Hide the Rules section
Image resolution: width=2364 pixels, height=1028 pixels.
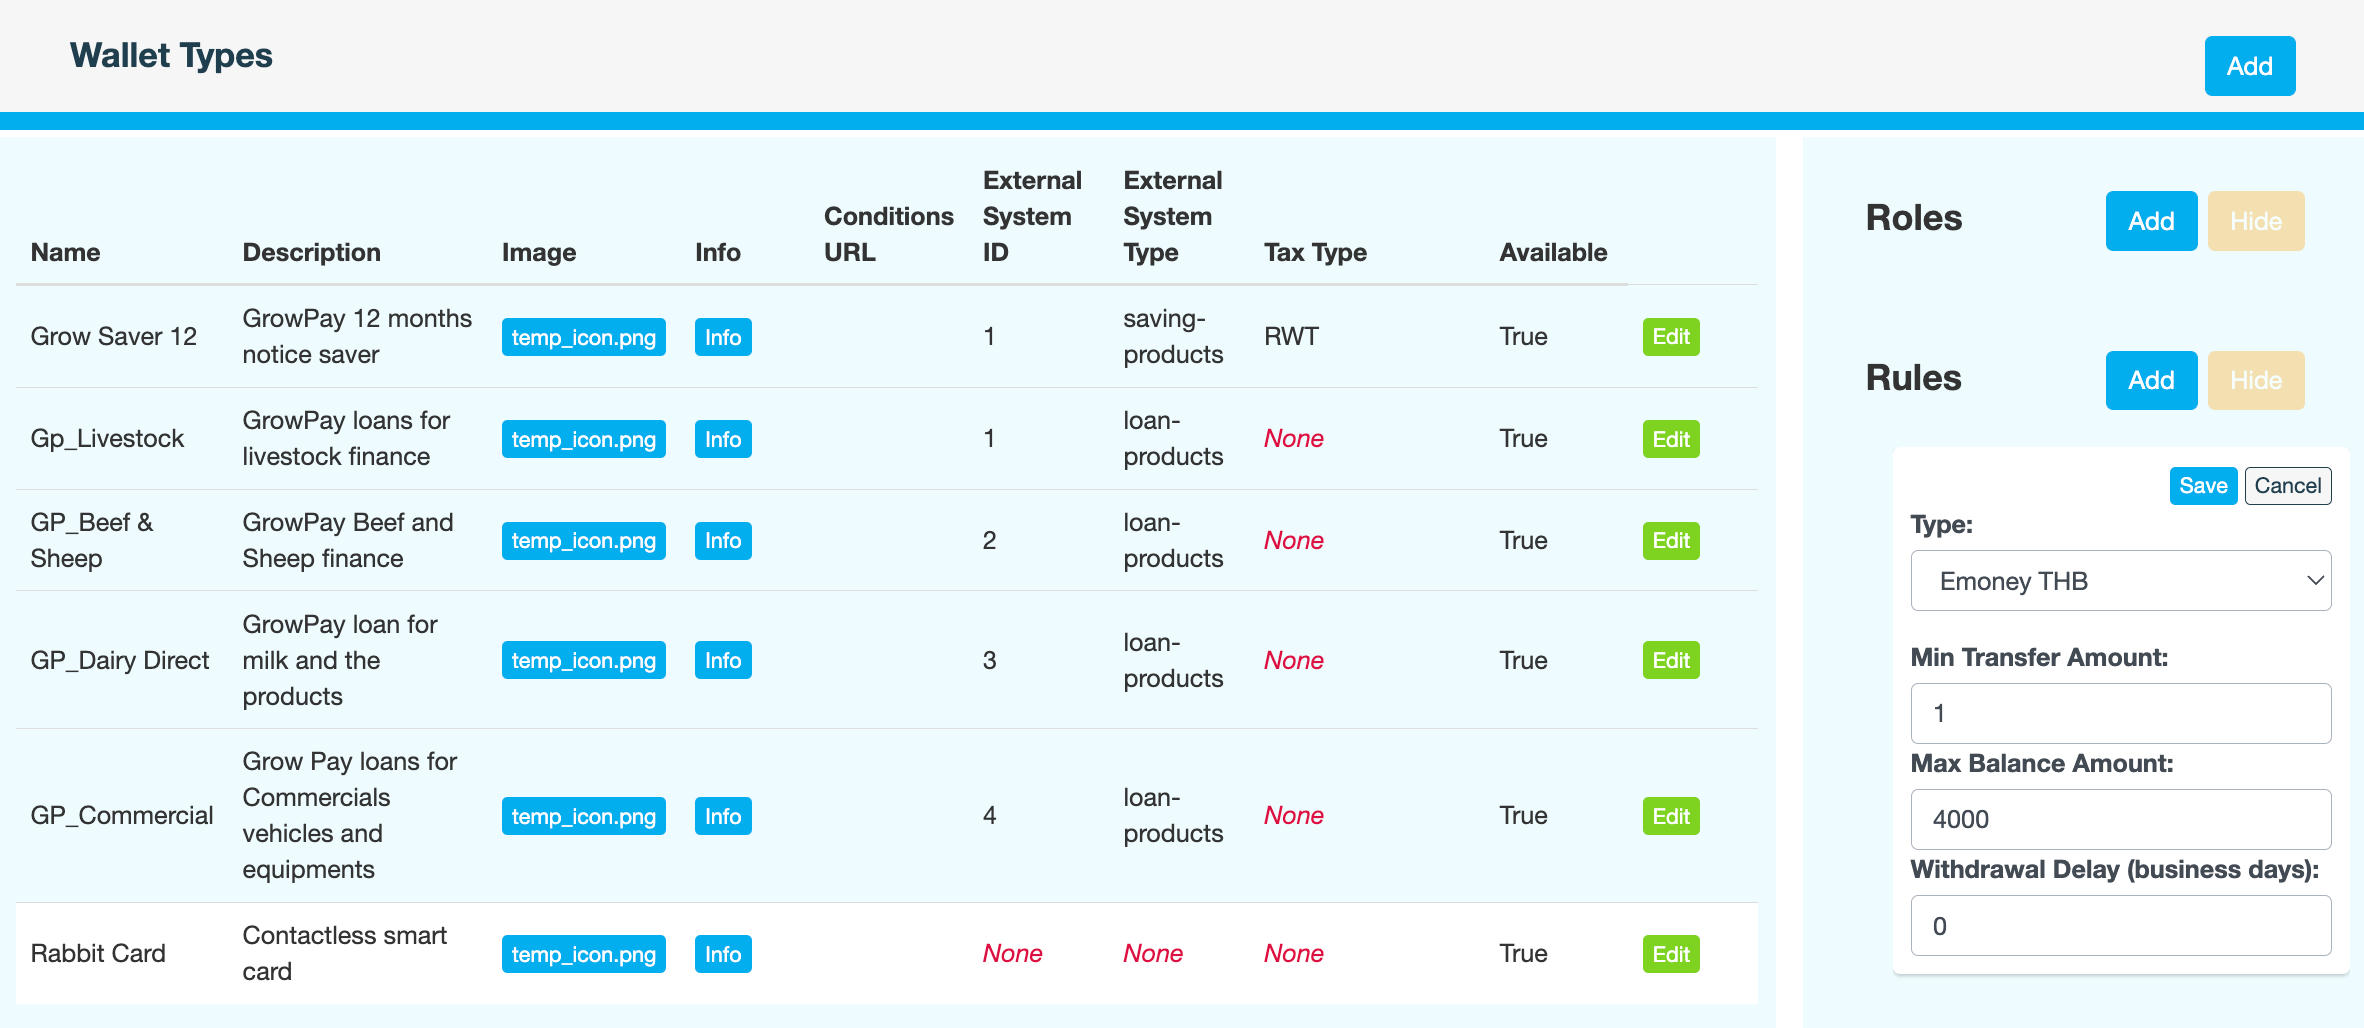click(2255, 380)
